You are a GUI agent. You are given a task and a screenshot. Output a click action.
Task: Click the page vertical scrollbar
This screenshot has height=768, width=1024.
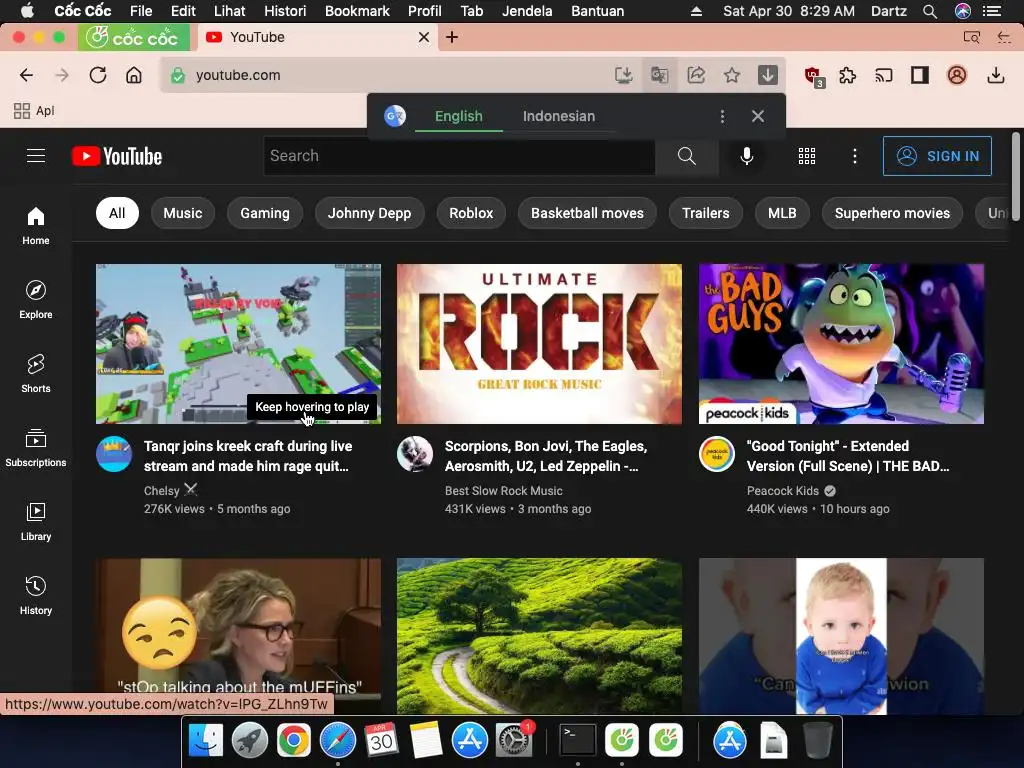point(1016,176)
